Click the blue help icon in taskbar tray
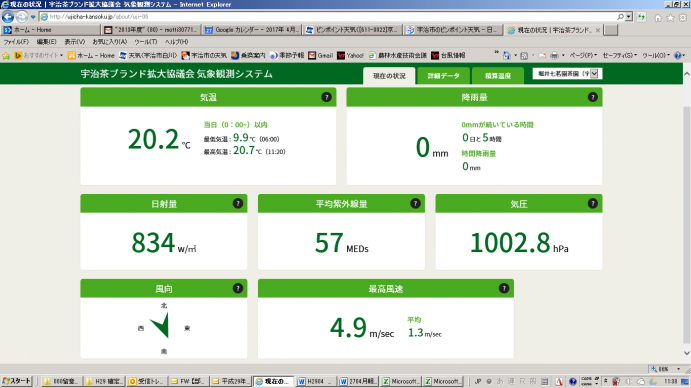The width and height of the screenshot is (691, 388). click(572, 381)
